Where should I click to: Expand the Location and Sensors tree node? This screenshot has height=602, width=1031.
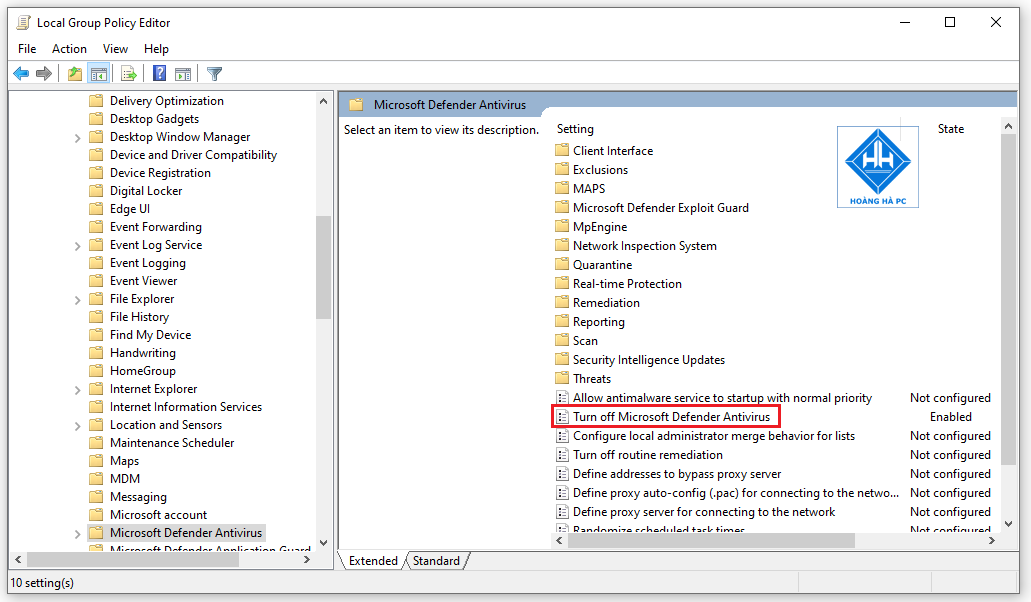click(78, 426)
